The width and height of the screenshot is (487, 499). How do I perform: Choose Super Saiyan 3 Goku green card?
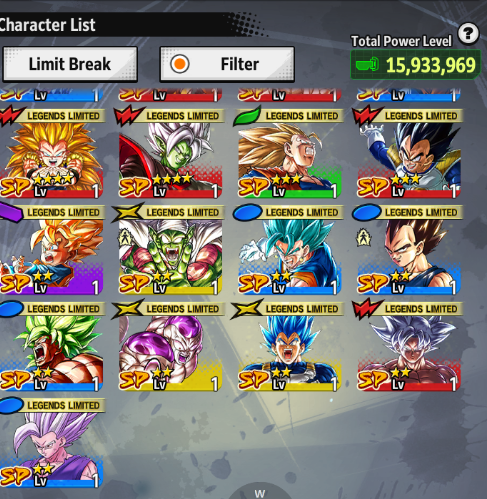pos(289,152)
